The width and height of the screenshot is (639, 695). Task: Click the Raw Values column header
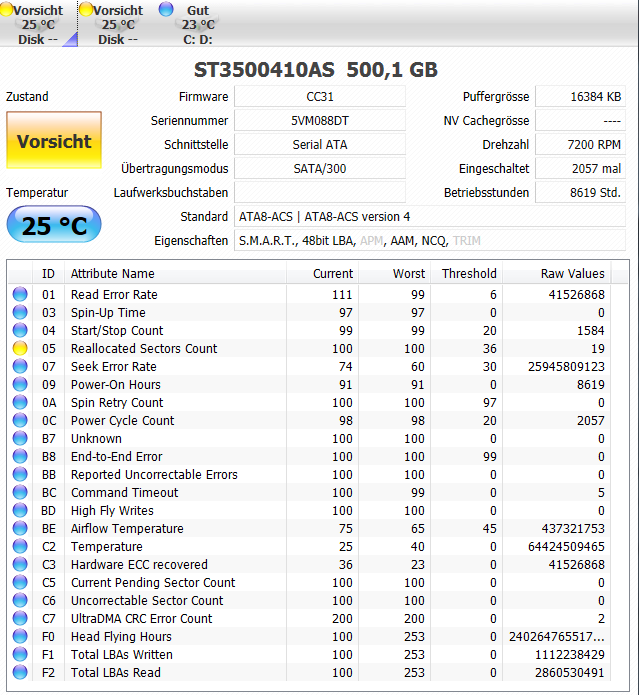pos(557,273)
